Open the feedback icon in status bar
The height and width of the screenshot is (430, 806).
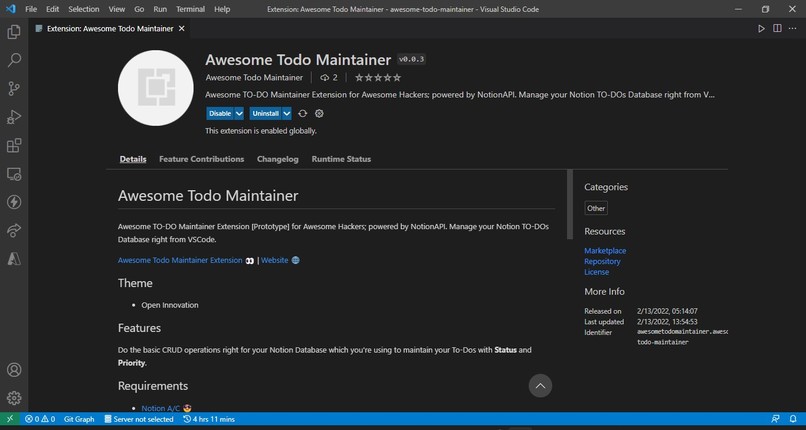(776, 419)
